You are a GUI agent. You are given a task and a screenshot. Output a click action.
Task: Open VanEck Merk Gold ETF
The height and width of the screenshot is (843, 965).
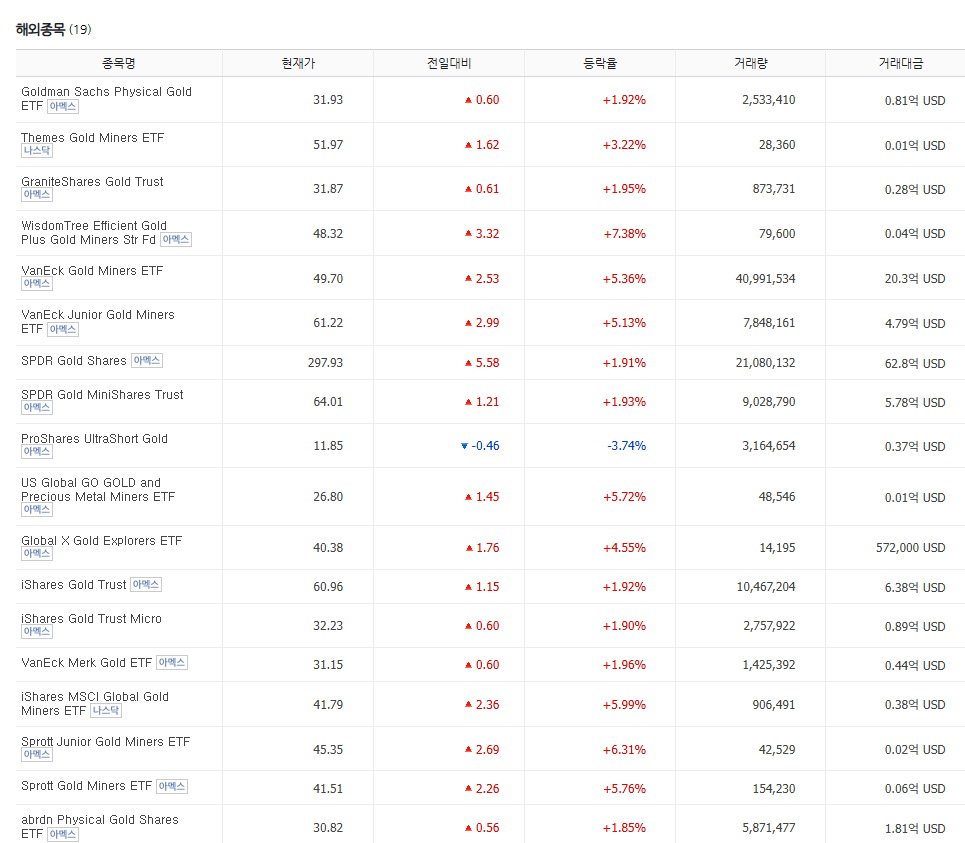pyautogui.click(x=86, y=663)
